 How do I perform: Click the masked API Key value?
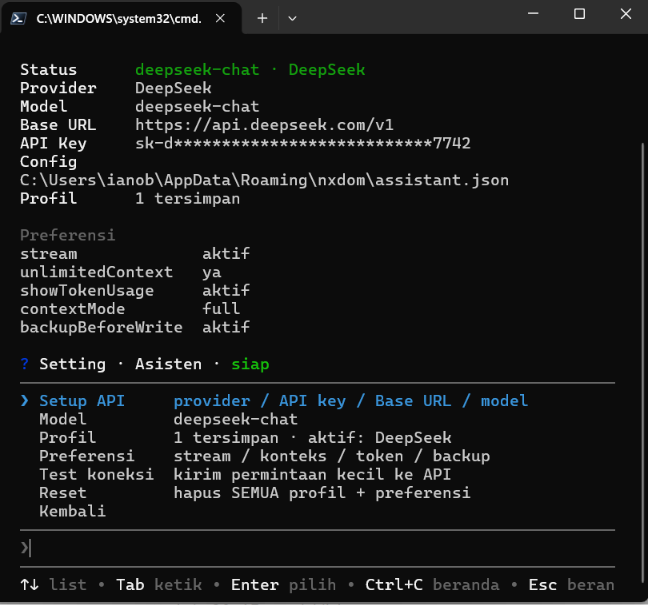(x=303, y=143)
